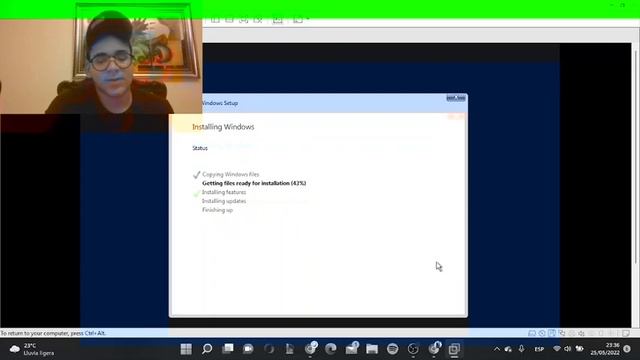Click the microphone tray icon

(x=521, y=349)
